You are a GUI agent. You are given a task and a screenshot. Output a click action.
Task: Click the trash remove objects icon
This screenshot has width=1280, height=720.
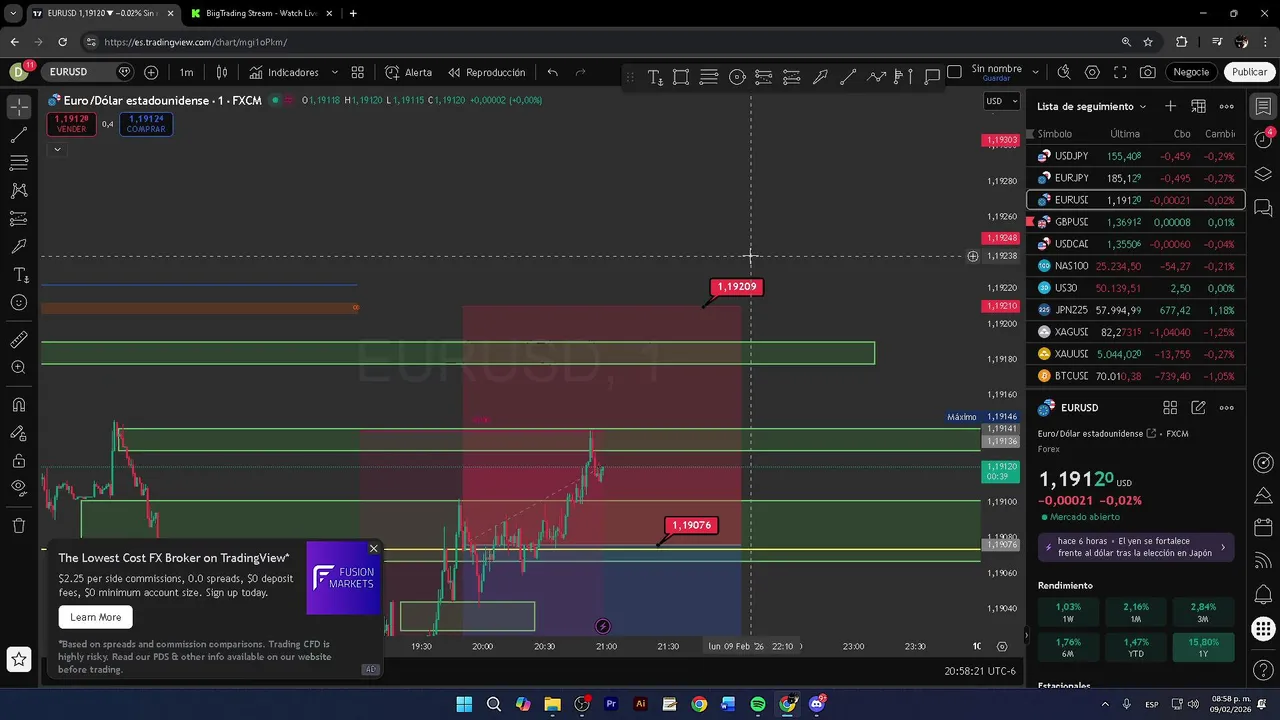coord(19,525)
